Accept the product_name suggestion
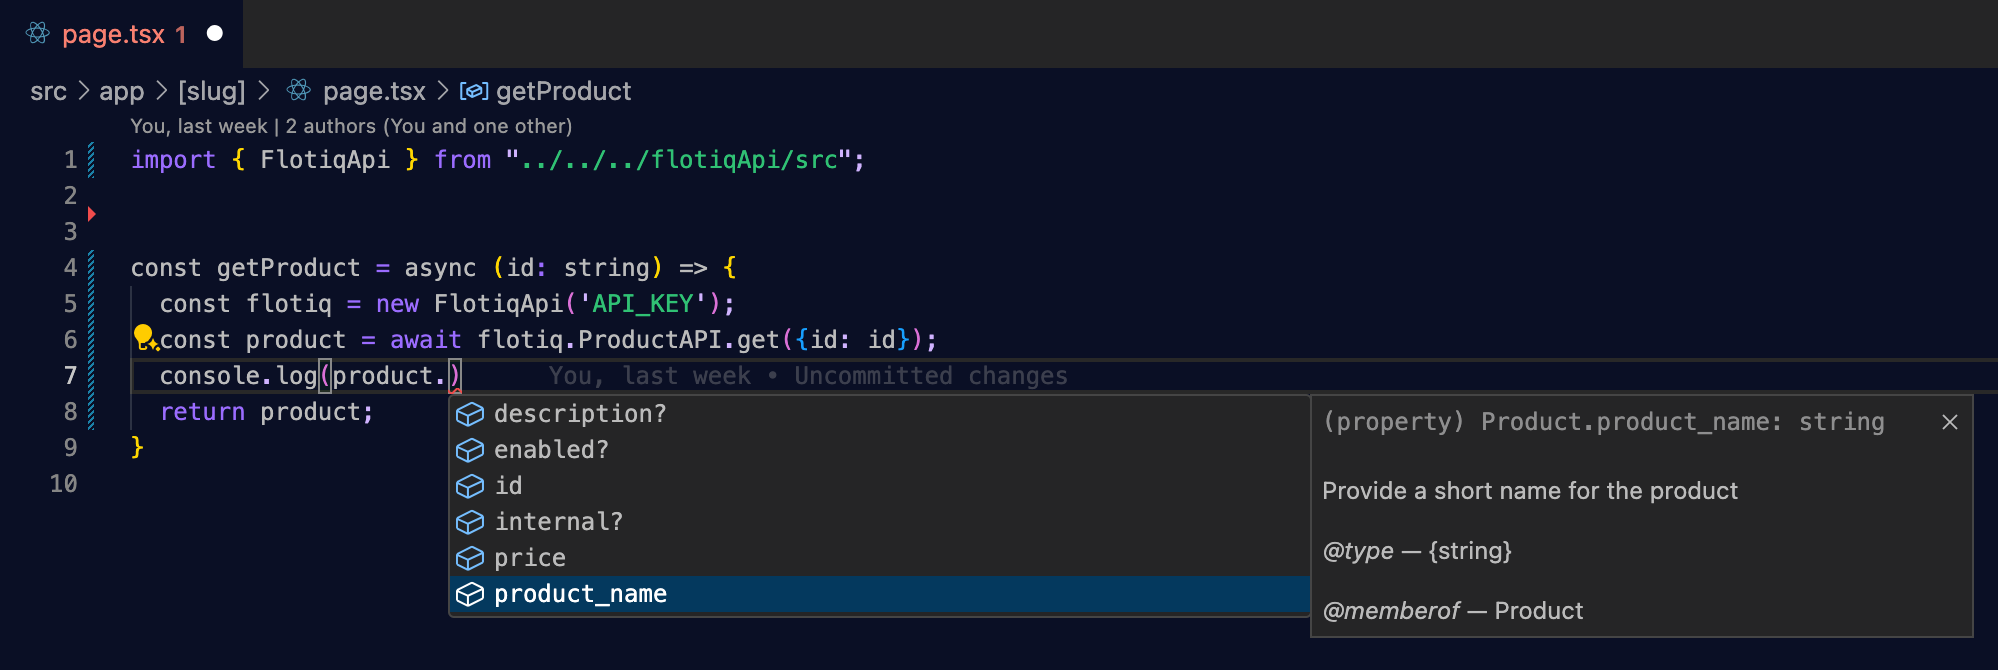1998x670 pixels. [880, 594]
